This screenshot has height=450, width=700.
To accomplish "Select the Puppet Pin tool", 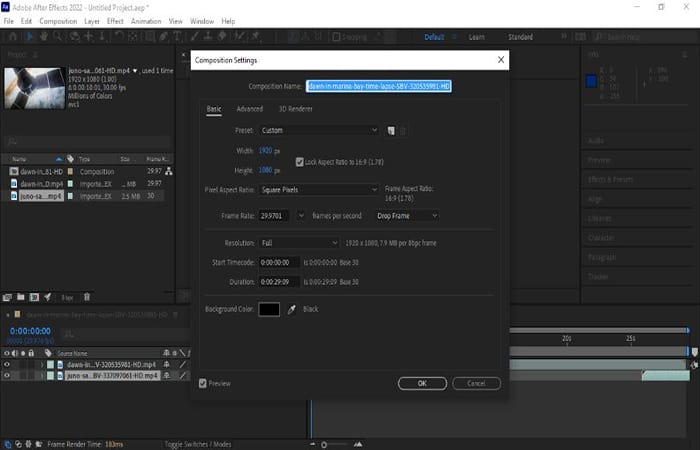I will click(x=256, y=37).
